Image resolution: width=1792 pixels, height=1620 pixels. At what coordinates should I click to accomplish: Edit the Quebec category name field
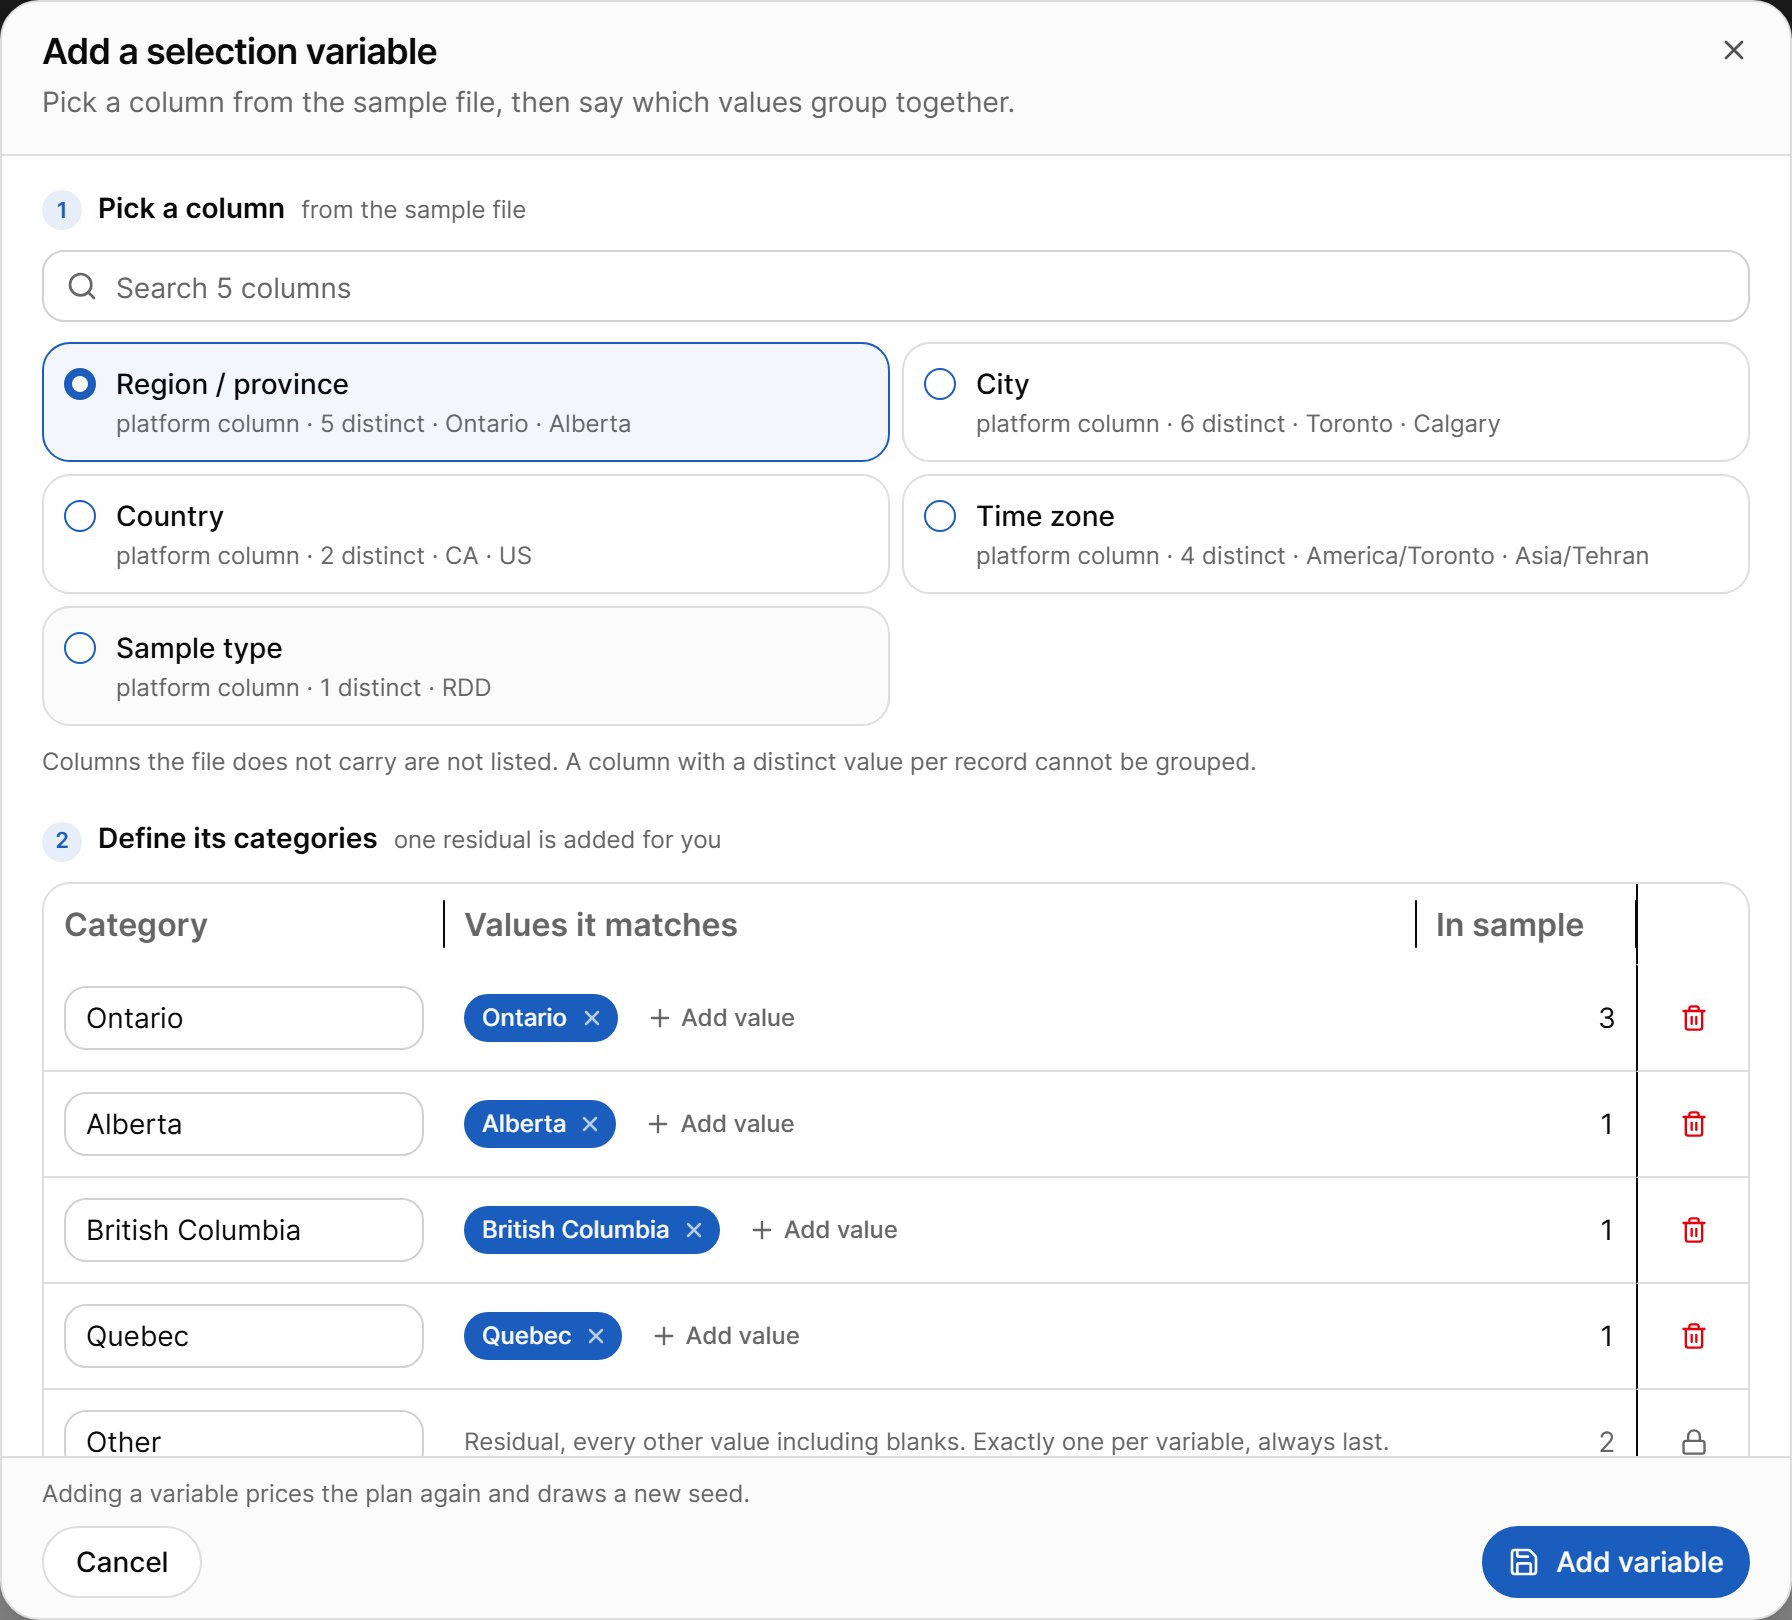pyautogui.click(x=244, y=1336)
